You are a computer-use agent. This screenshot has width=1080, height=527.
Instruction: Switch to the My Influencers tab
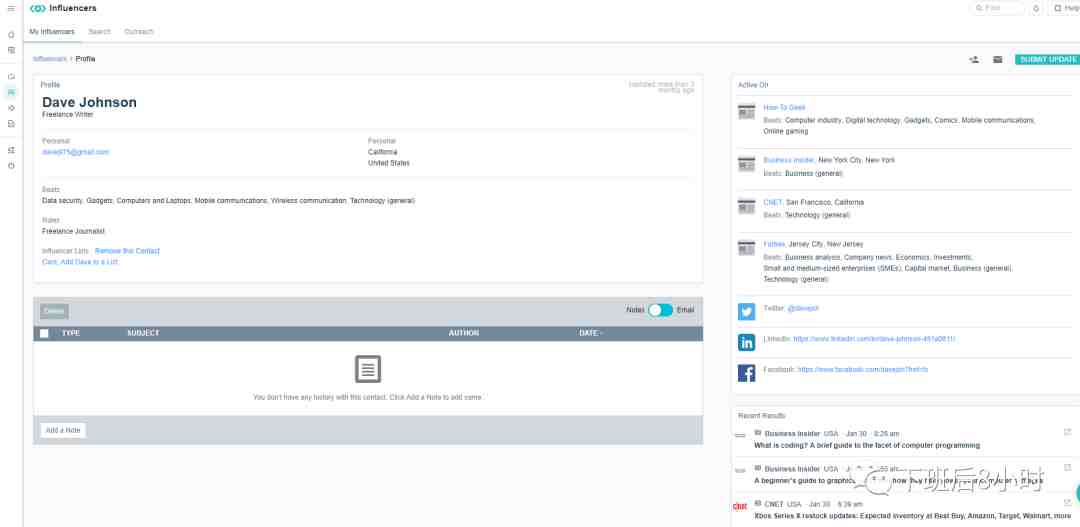pyautogui.click(x=52, y=32)
